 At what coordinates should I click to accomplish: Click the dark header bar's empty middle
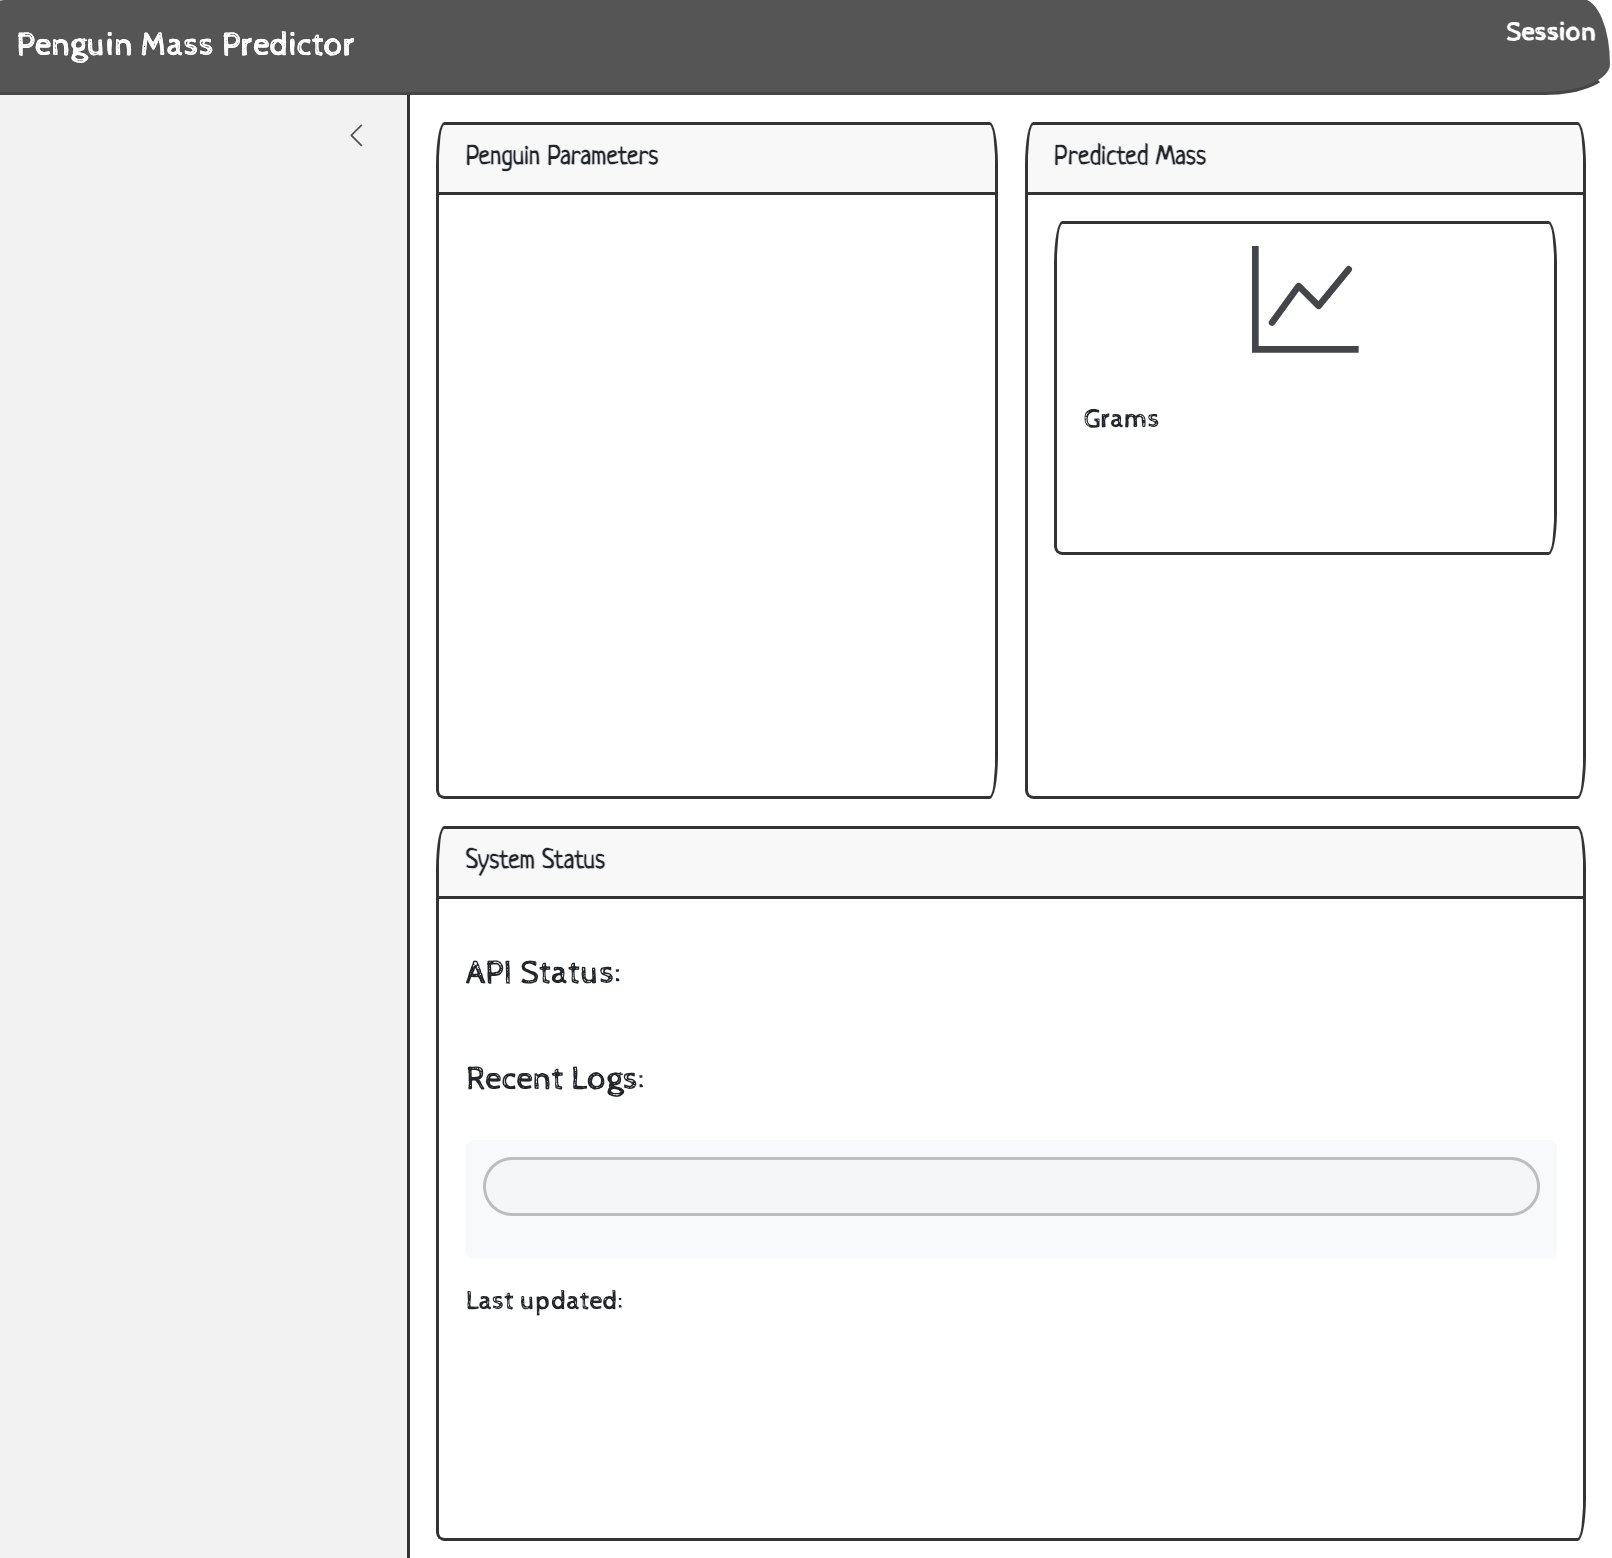(x=900, y=45)
